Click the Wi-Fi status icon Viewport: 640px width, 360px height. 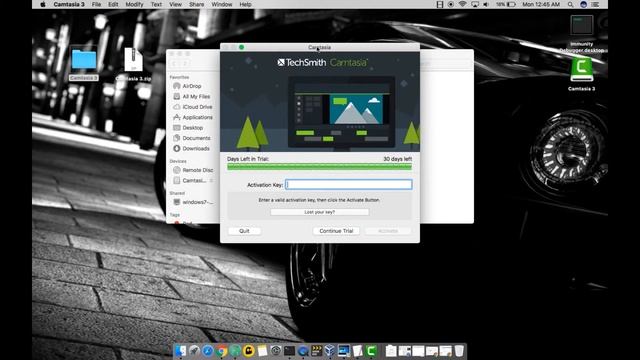pyautogui.click(x=462, y=4)
